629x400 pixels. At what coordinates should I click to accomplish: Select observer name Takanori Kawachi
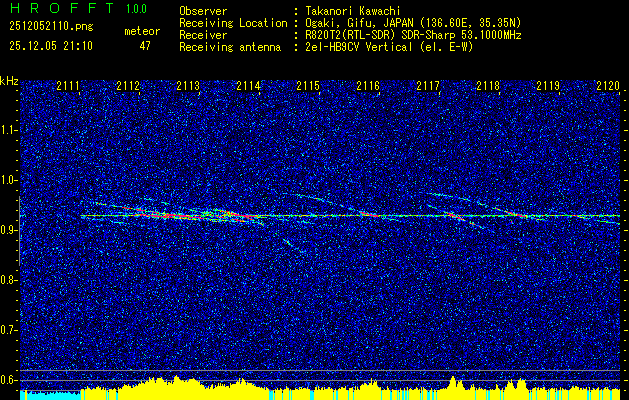point(353,11)
